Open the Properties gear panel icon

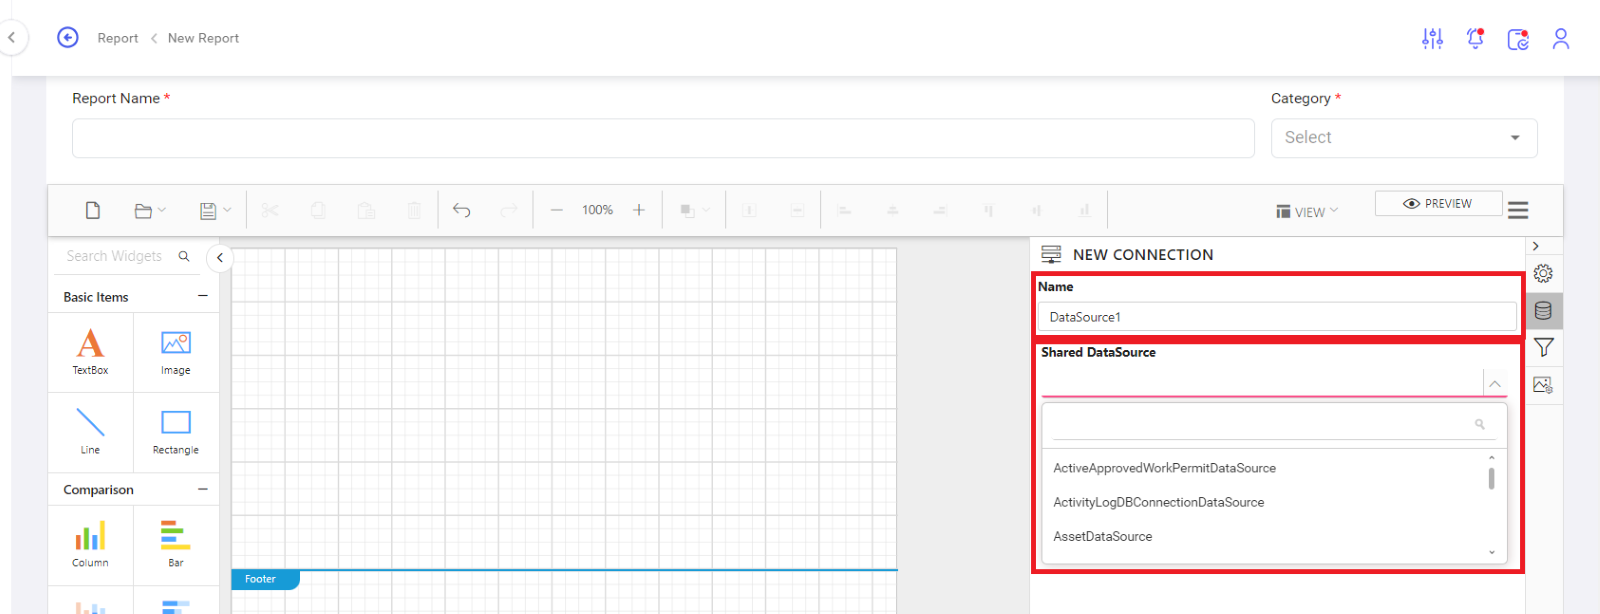pyautogui.click(x=1543, y=273)
